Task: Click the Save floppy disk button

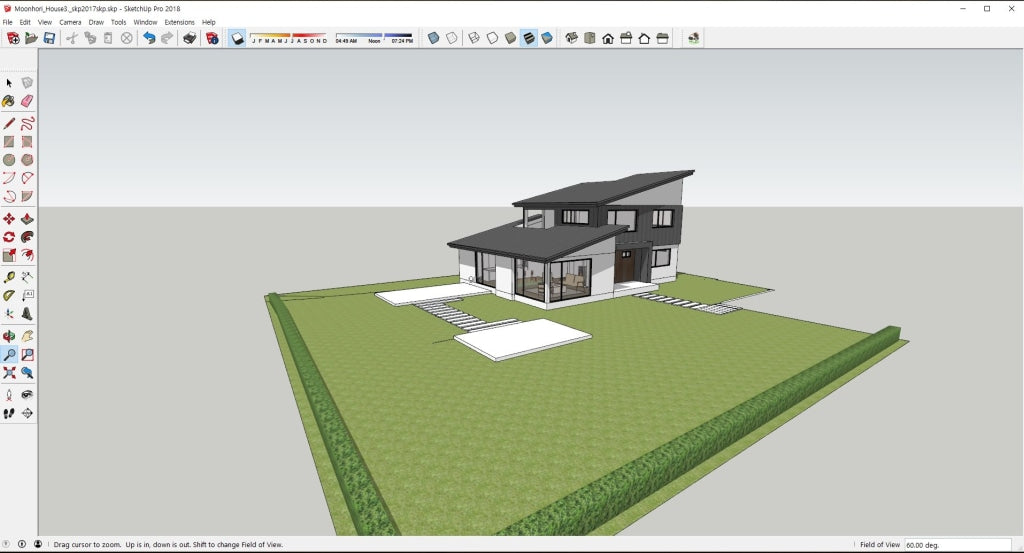Action: tap(49, 39)
